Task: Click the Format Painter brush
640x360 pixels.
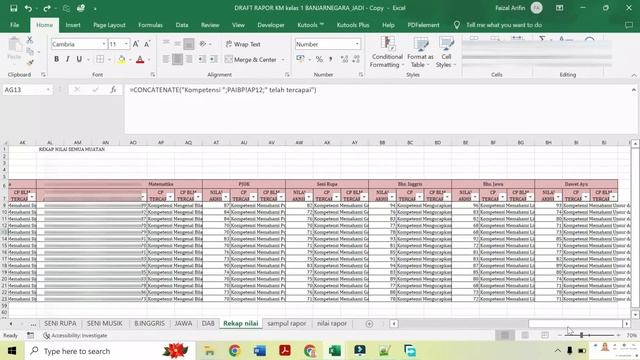Action: (x=30, y=62)
